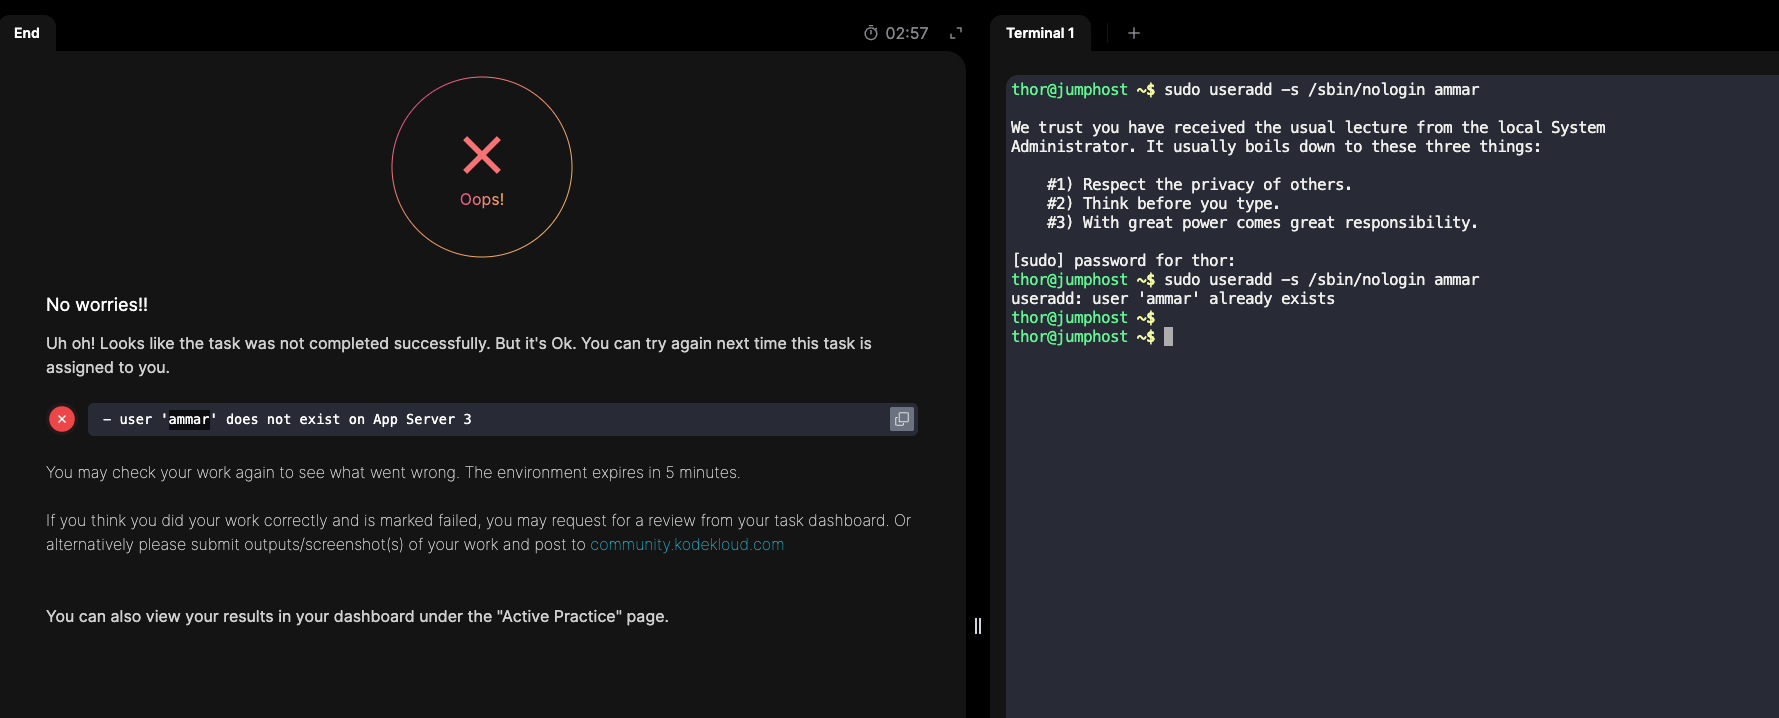Screen dimensions: 1779x718
Task: Click the panel resize divider handle
Action: click(x=978, y=626)
